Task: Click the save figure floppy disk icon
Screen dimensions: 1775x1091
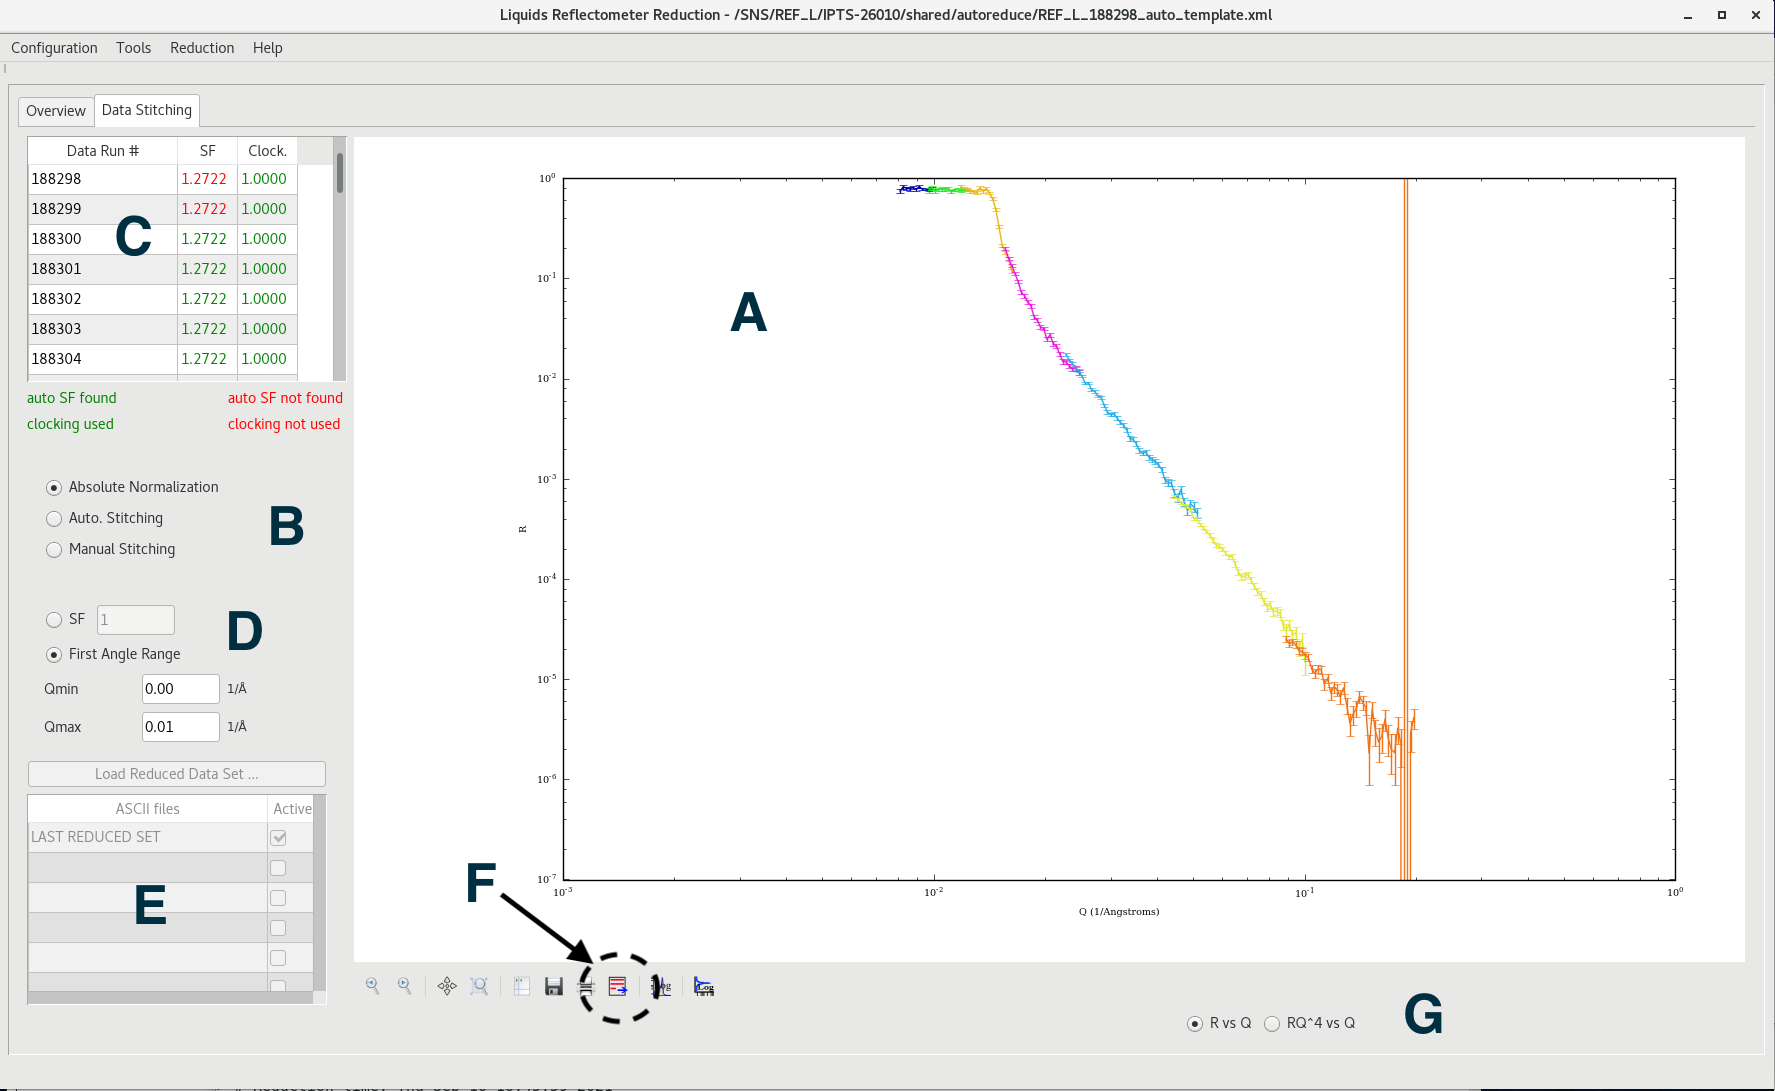Action: (x=553, y=987)
